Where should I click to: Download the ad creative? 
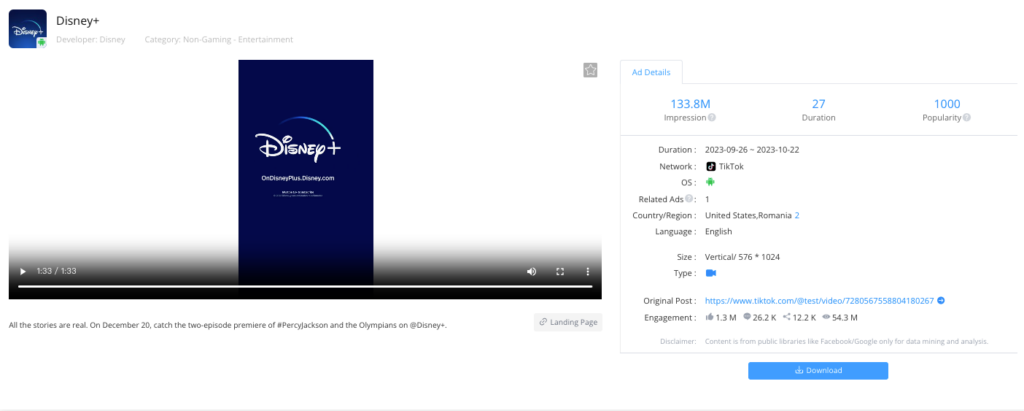tap(818, 370)
